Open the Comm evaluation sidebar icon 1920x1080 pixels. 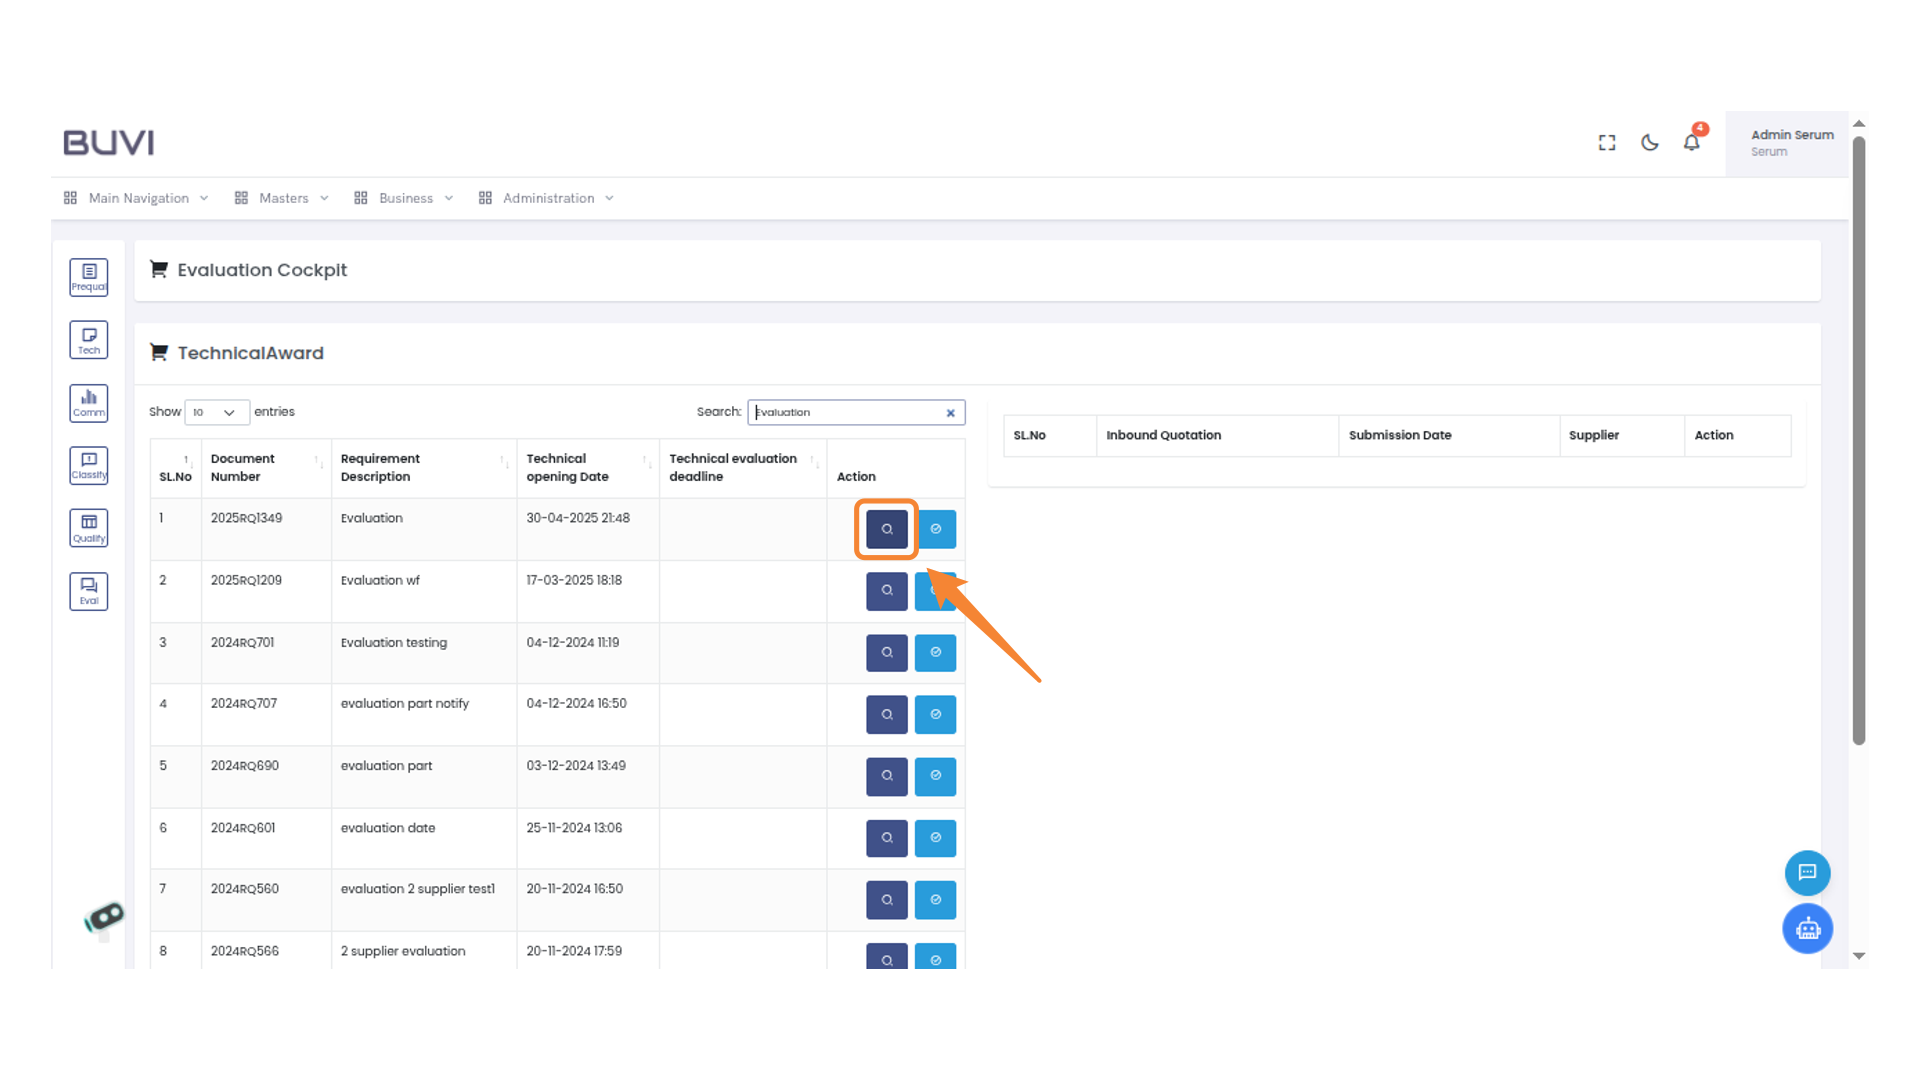point(89,403)
